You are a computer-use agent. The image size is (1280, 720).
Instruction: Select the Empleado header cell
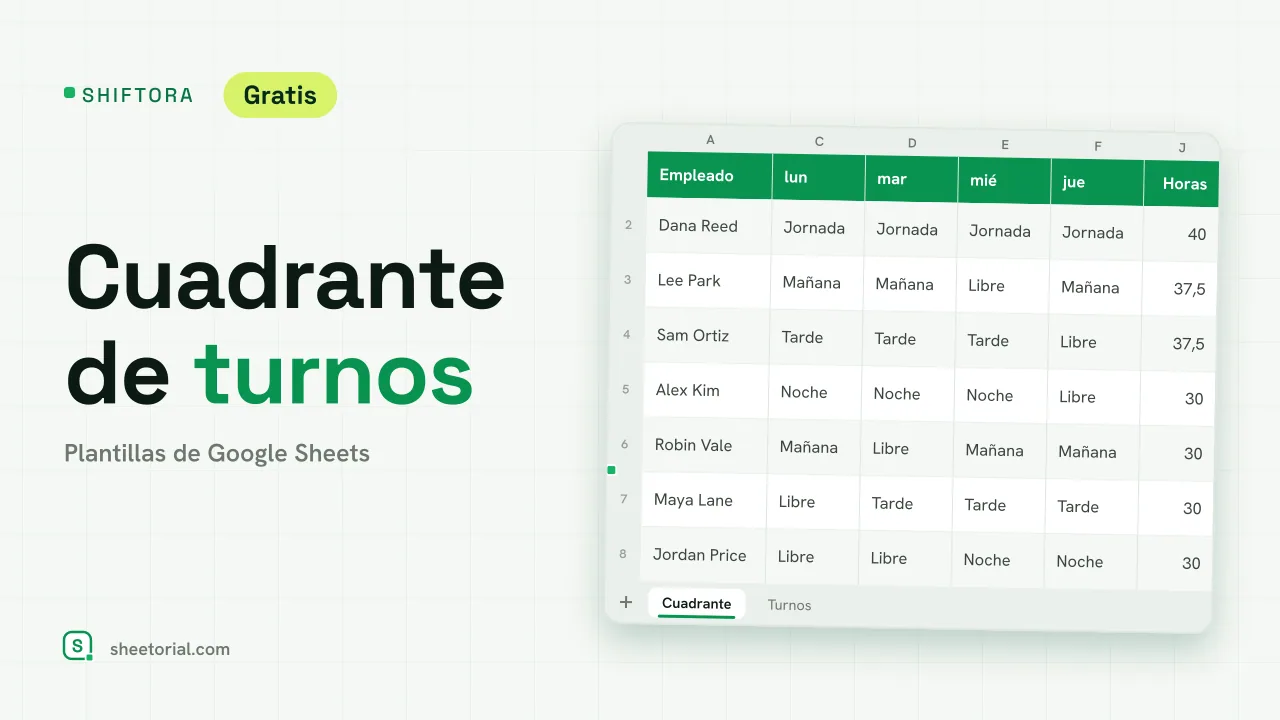710,176
